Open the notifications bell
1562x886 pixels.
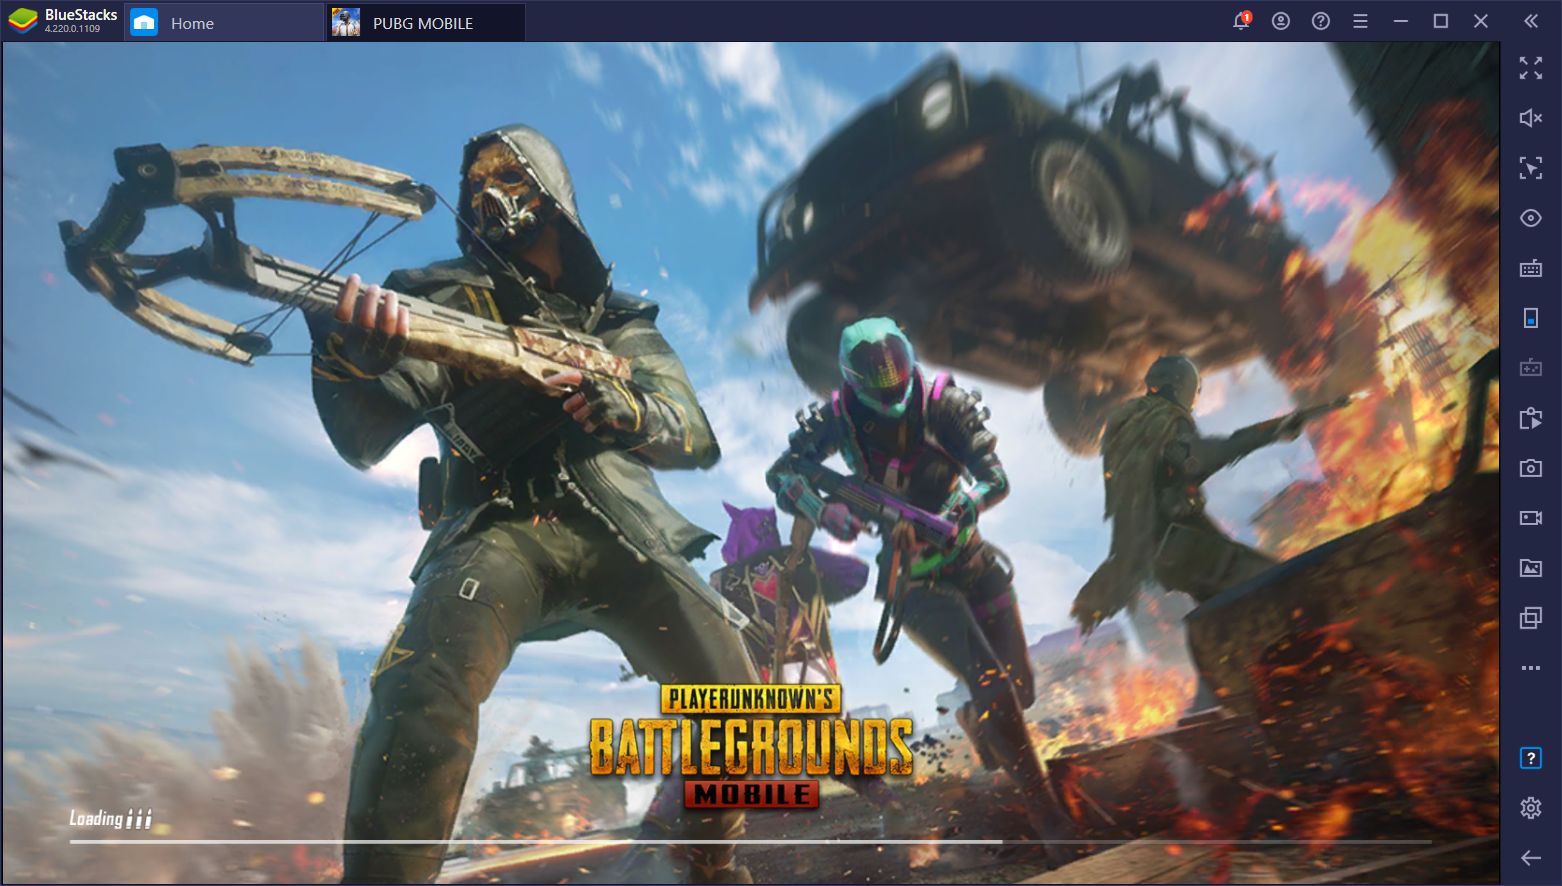click(x=1241, y=21)
